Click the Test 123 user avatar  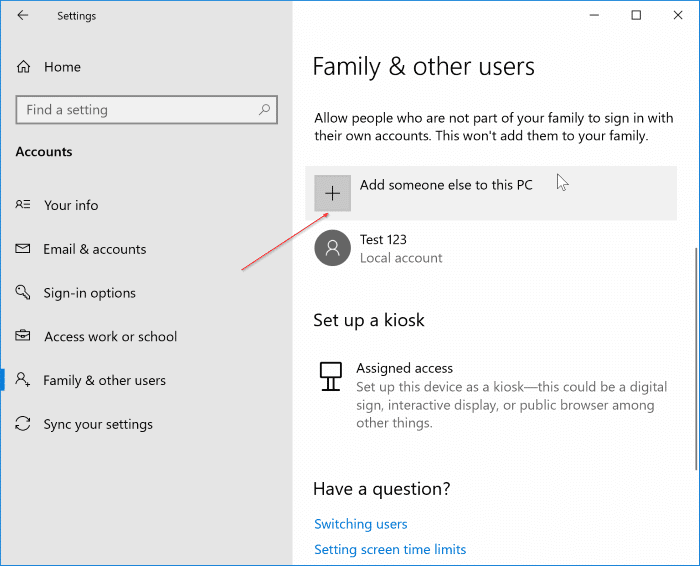pyautogui.click(x=333, y=248)
